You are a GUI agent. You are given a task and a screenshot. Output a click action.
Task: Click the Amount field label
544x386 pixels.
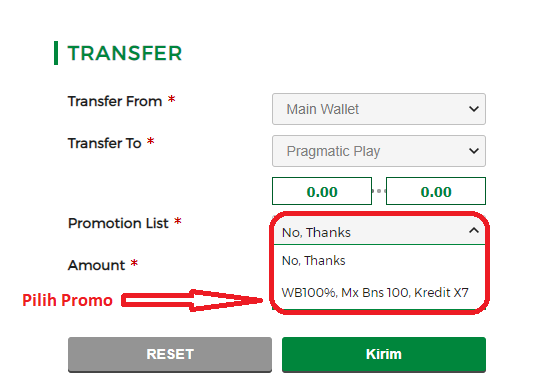[96, 265]
